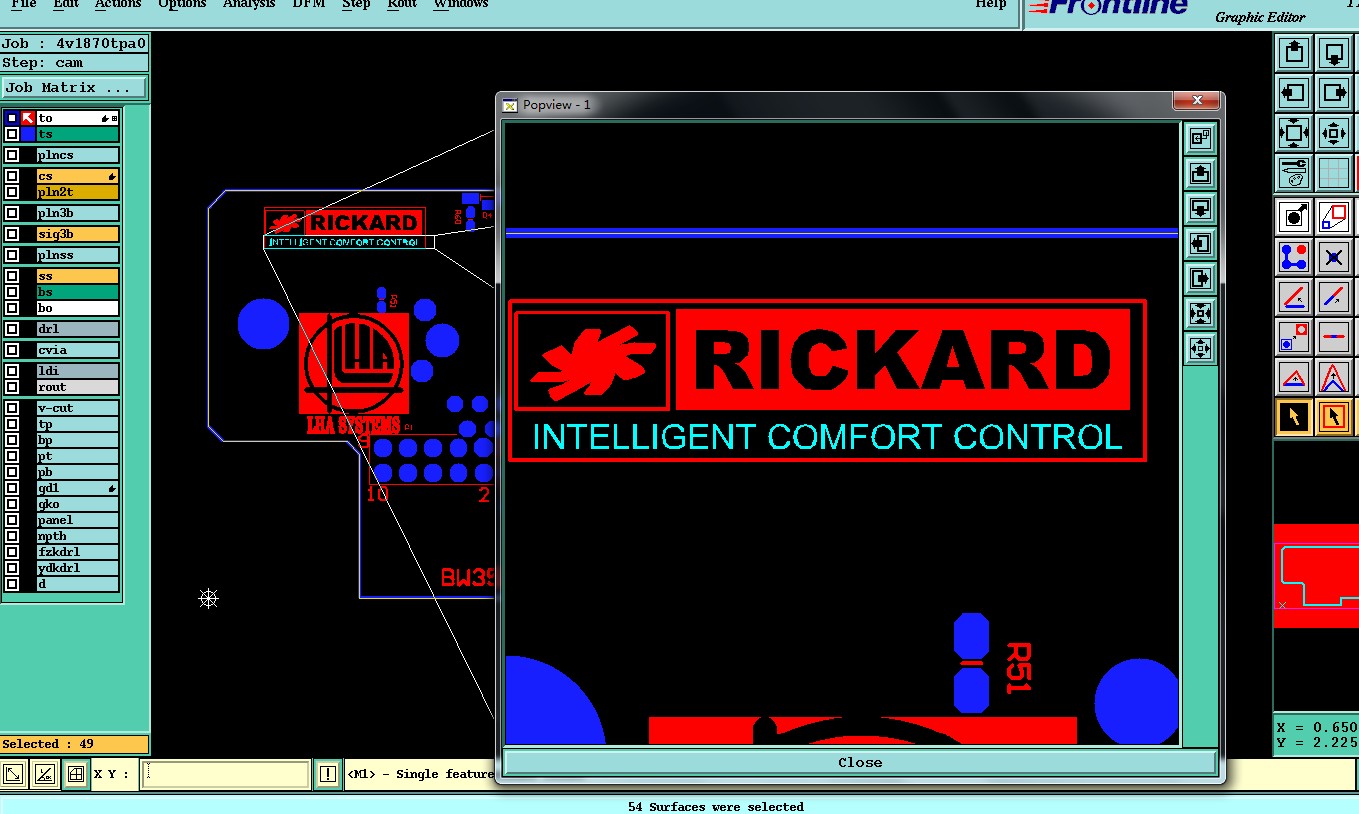Select the blue square to red square tool
This screenshot has width=1359, height=814.
pos(1294,337)
